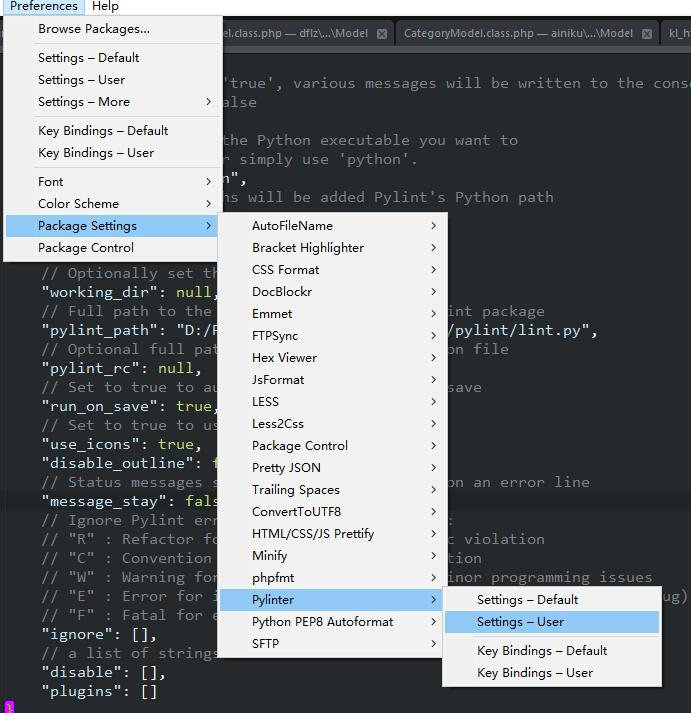Viewport: 691px width, 713px height.
Task: Select Package Control below Package Settings
Action: pos(86,248)
